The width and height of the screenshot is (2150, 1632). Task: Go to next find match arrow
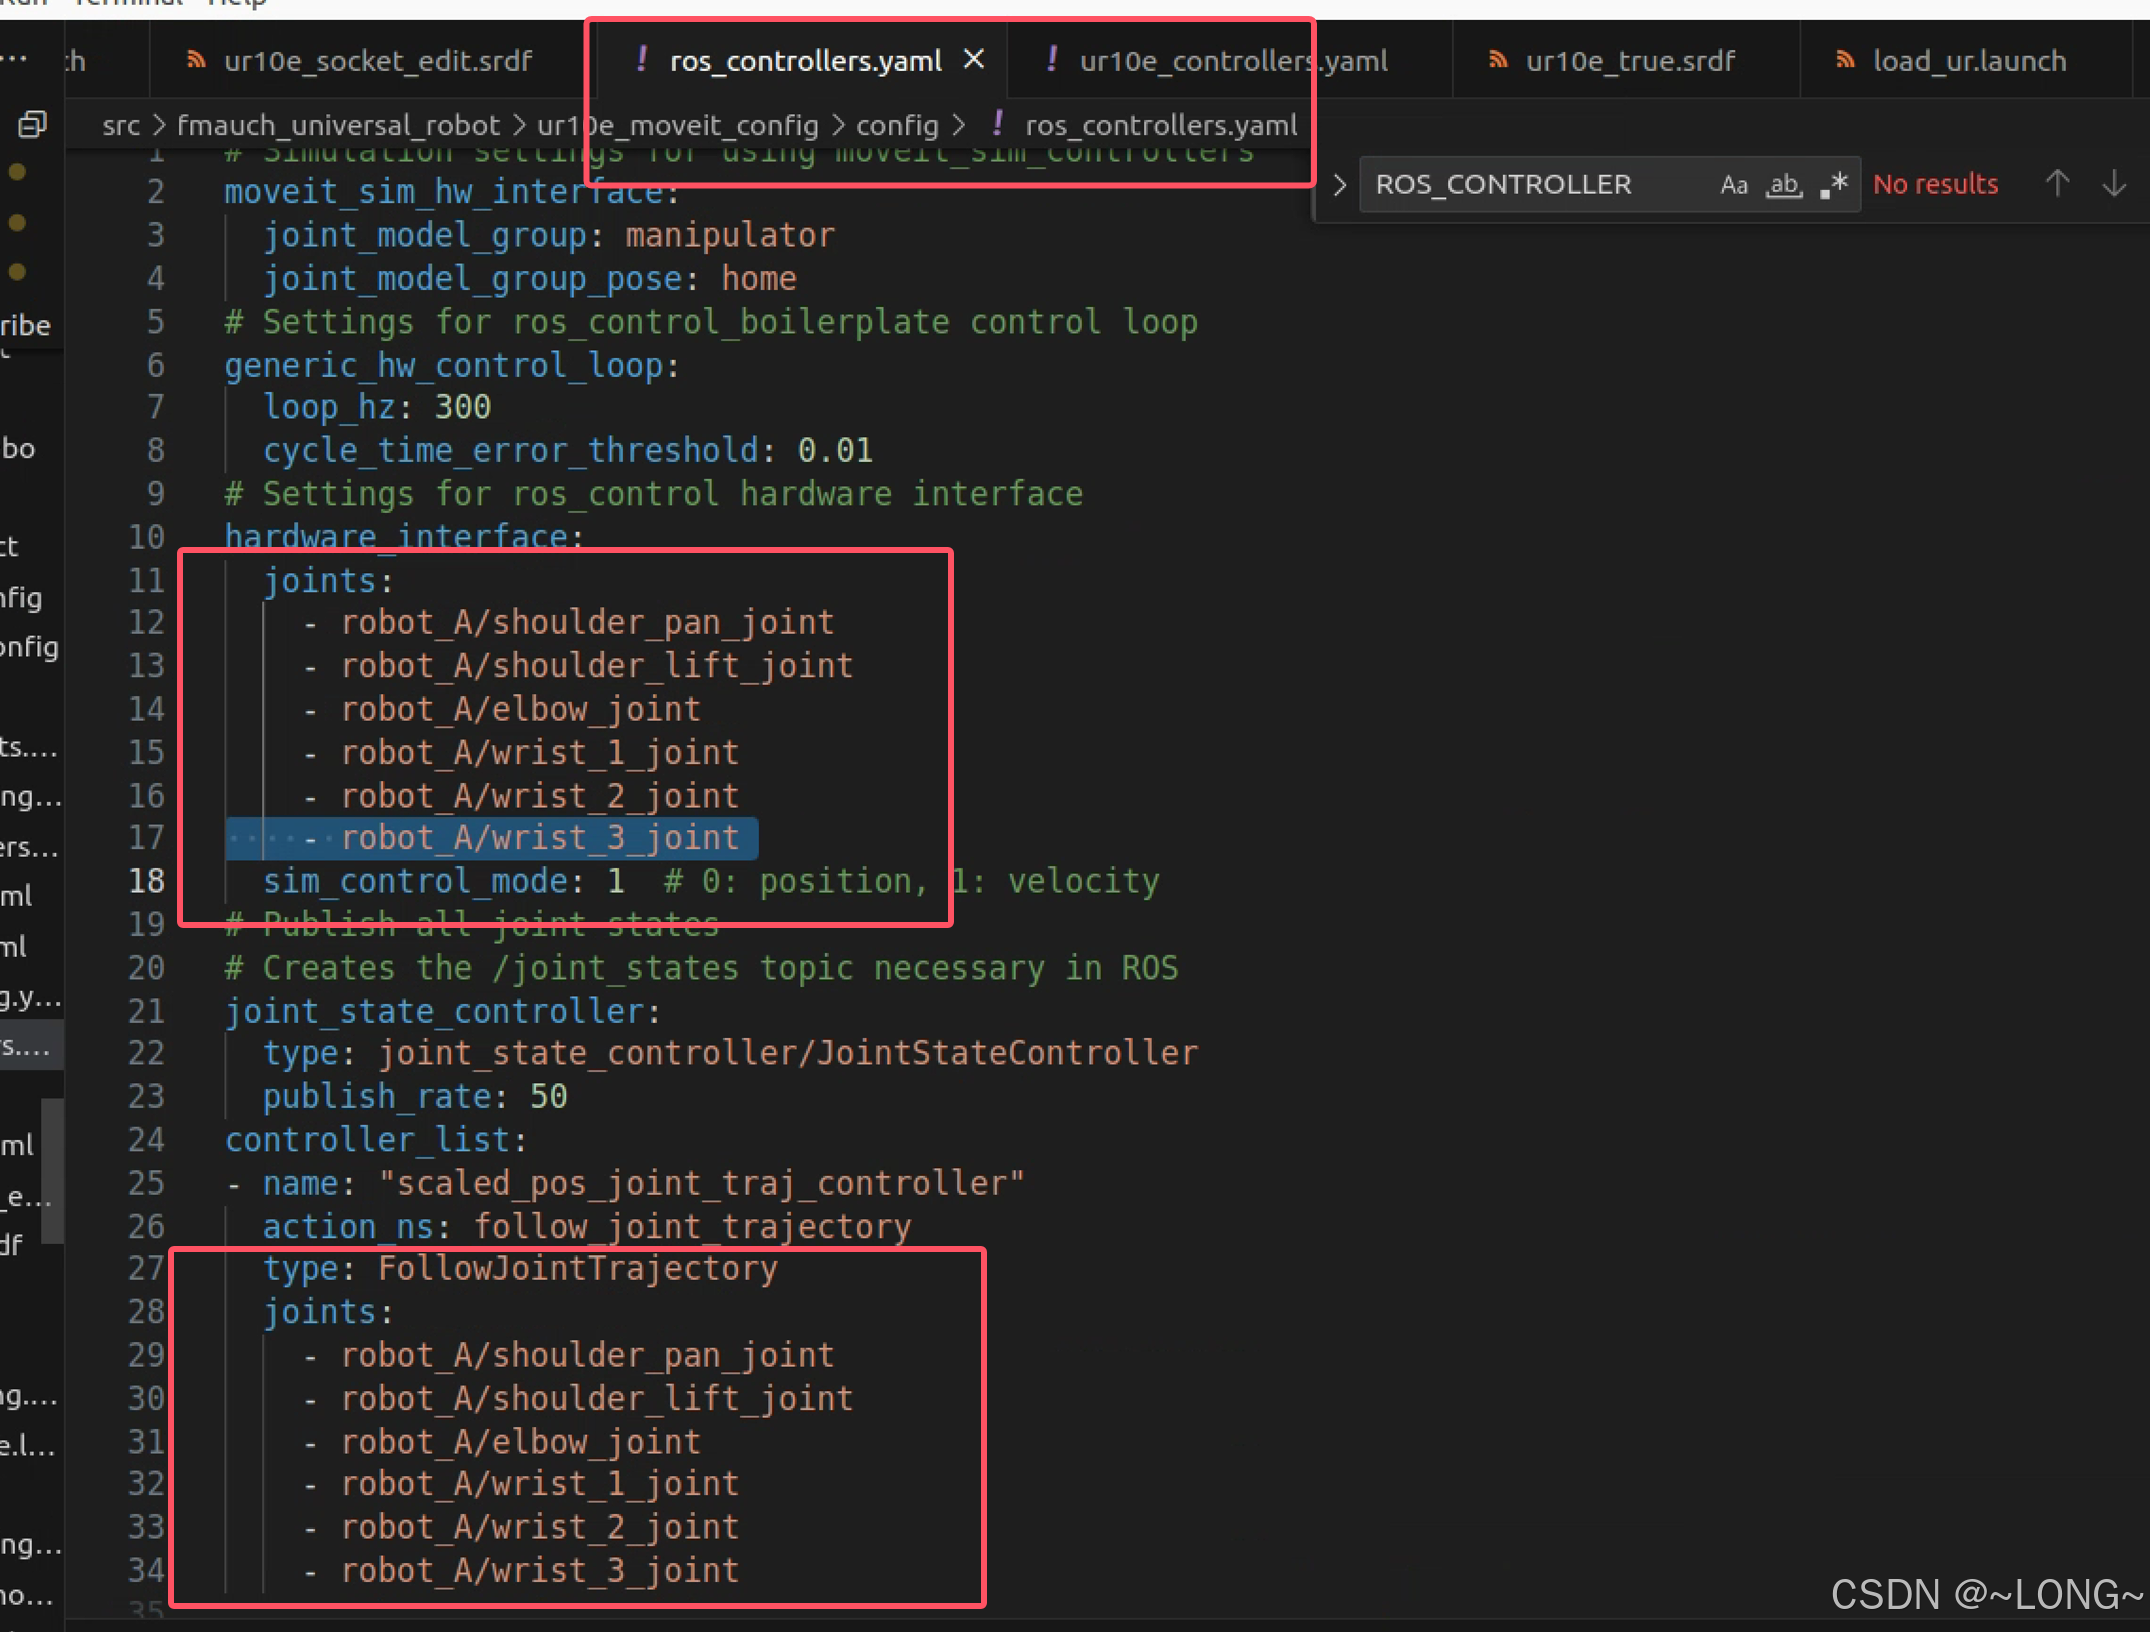tap(2114, 184)
